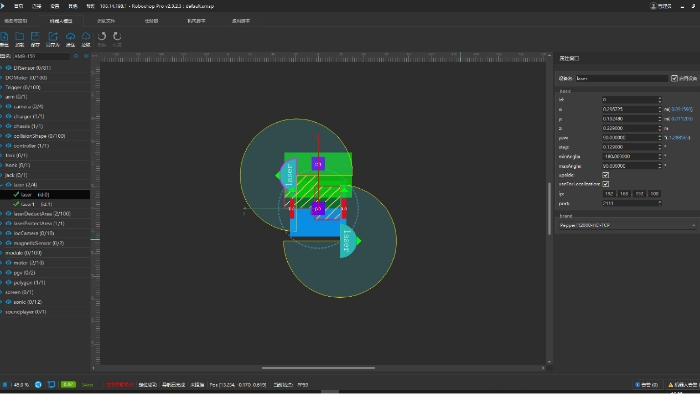Select the 'laser1' child item in tree
700x394 pixels.
pos(45,204)
